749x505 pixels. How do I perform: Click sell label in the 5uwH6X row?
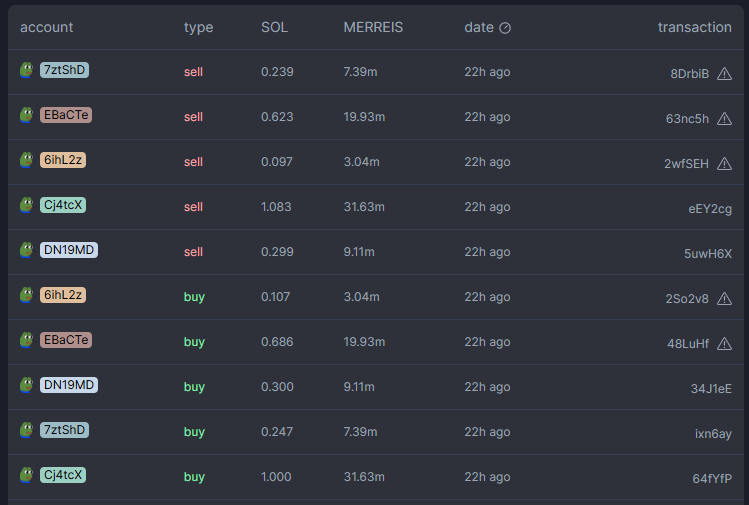point(193,252)
